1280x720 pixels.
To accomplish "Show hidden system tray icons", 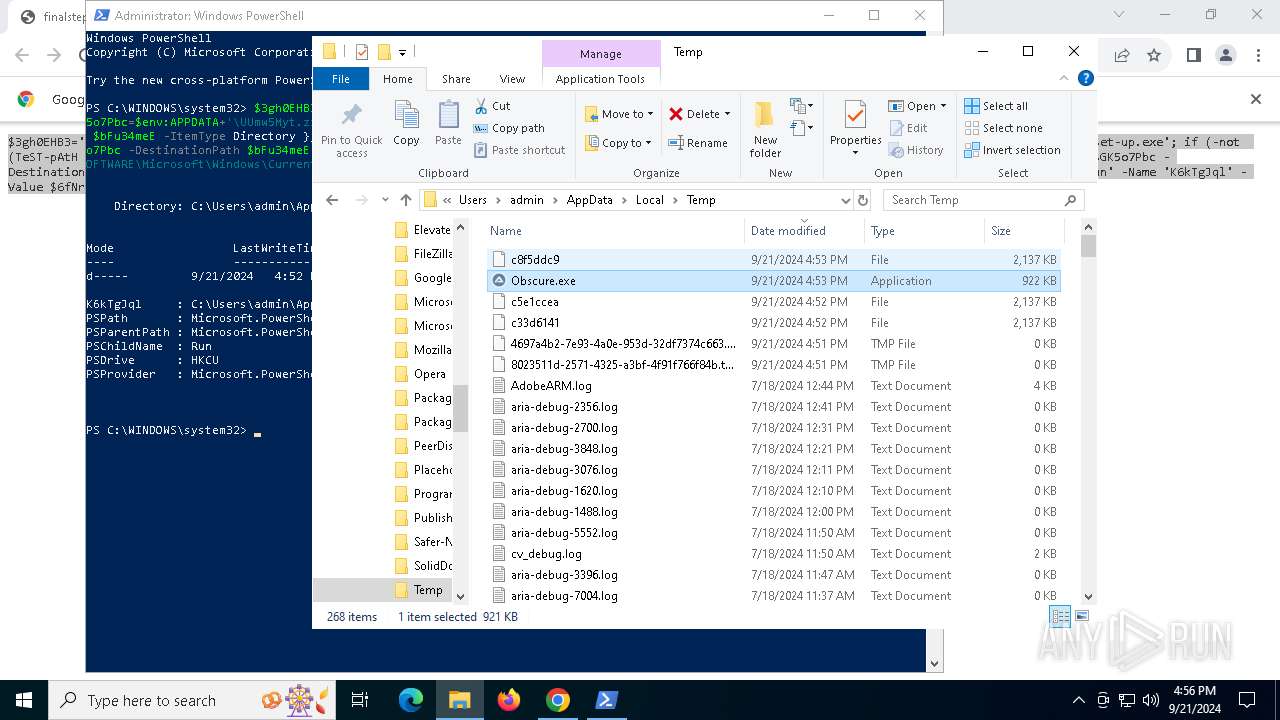I will click(1077, 700).
